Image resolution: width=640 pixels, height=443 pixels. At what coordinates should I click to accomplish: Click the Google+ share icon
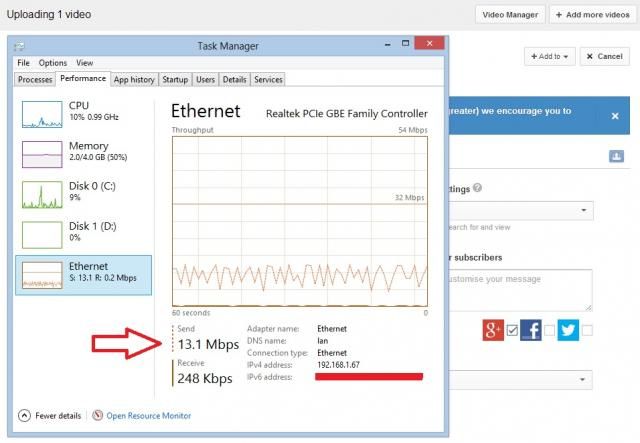[x=493, y=330]
